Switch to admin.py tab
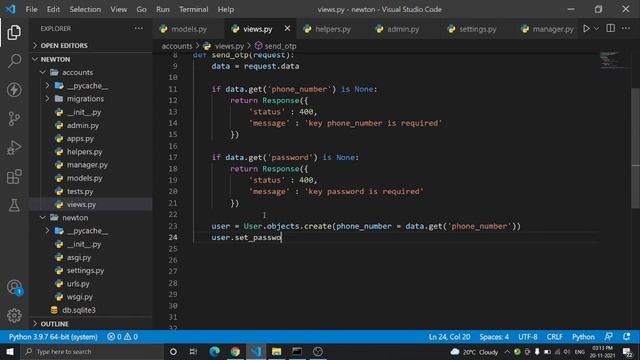 [x=403, y=29]
